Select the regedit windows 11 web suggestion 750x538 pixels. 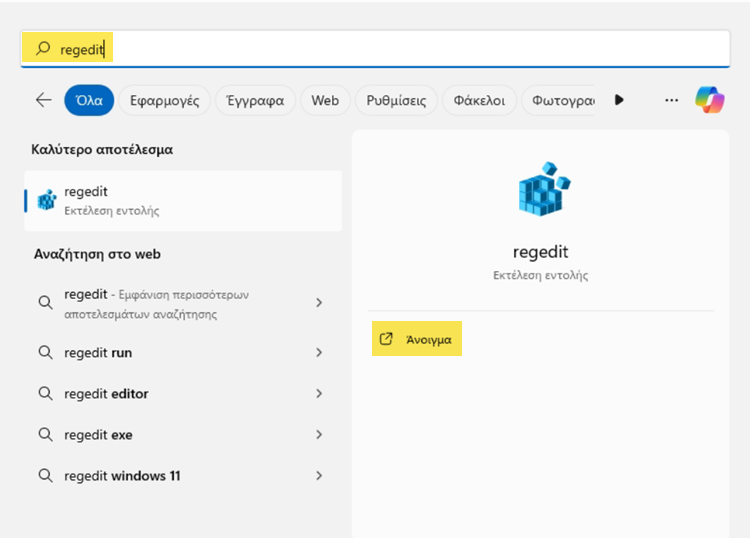(181, 476)
